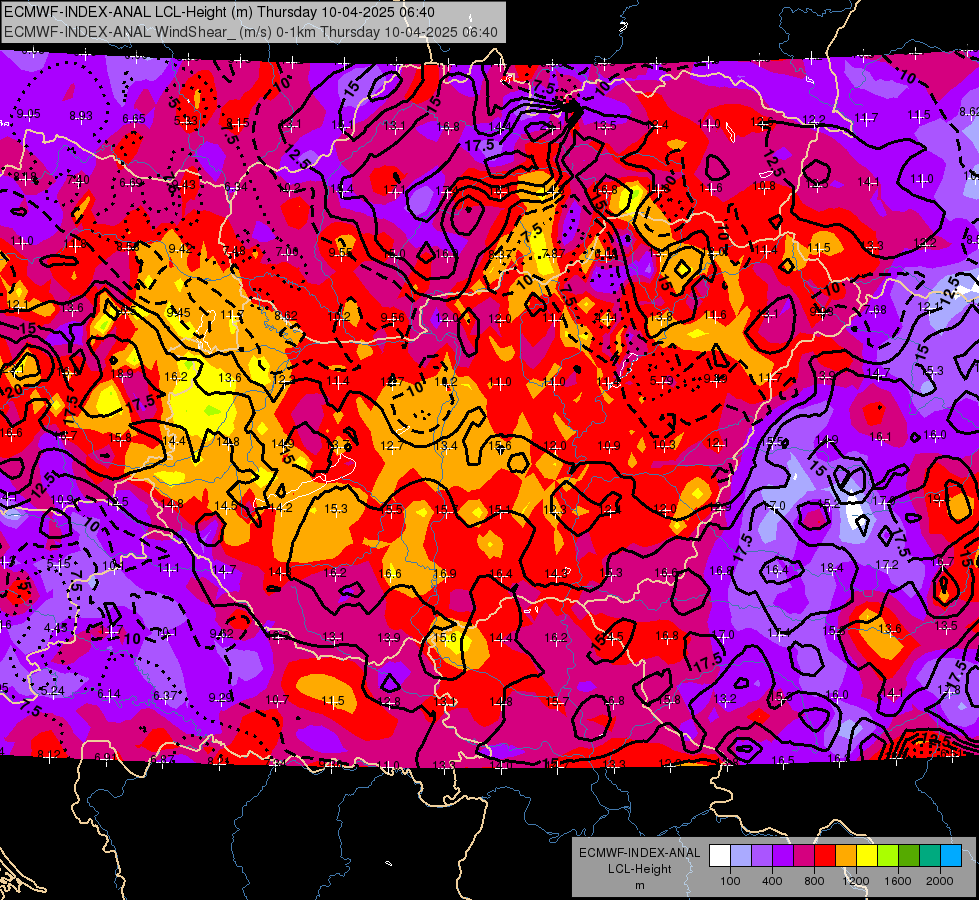
Task: Click the 2000 label under legend
Action: (x=940, y=881)
